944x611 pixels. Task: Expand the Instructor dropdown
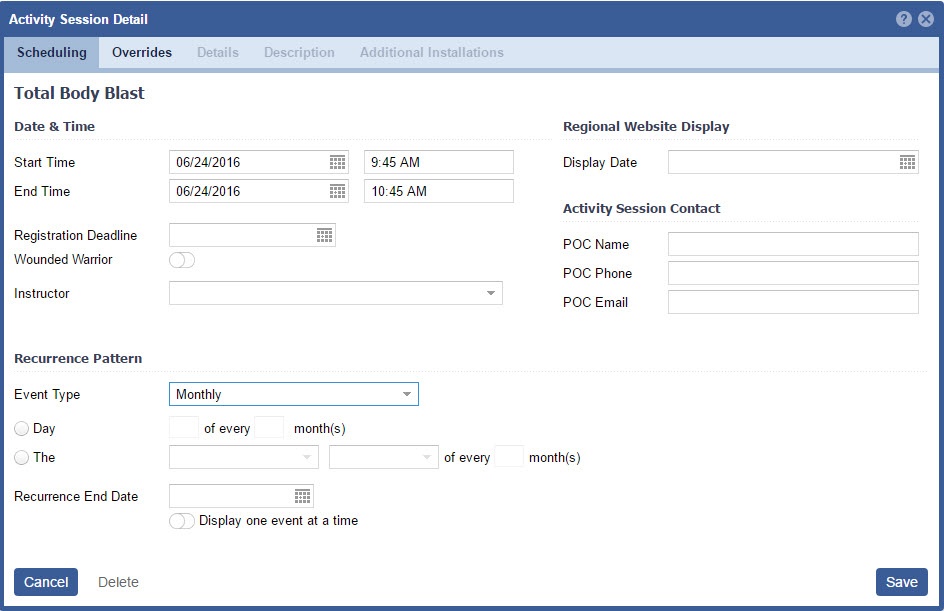[491, 293]
